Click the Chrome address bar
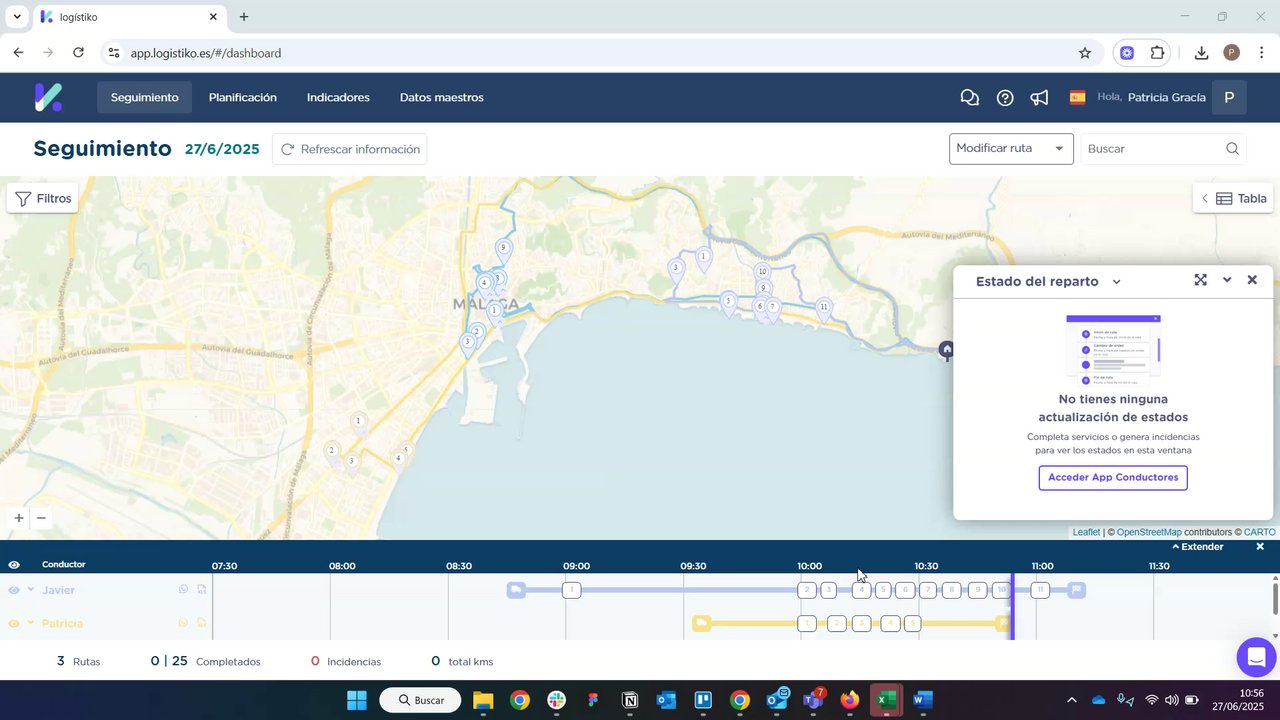The height and width of the screenshot is (720, 1280). pos(600,53)
